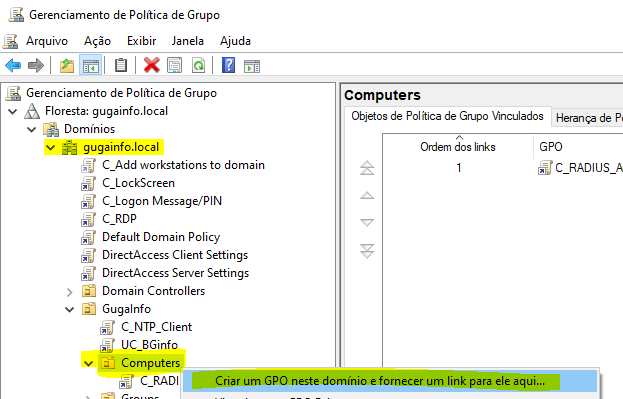Image resolution: width=623 pixels, height=399 pixels.
Task: Click the Forward arrow toolbar icon
Action: point(35,66)
